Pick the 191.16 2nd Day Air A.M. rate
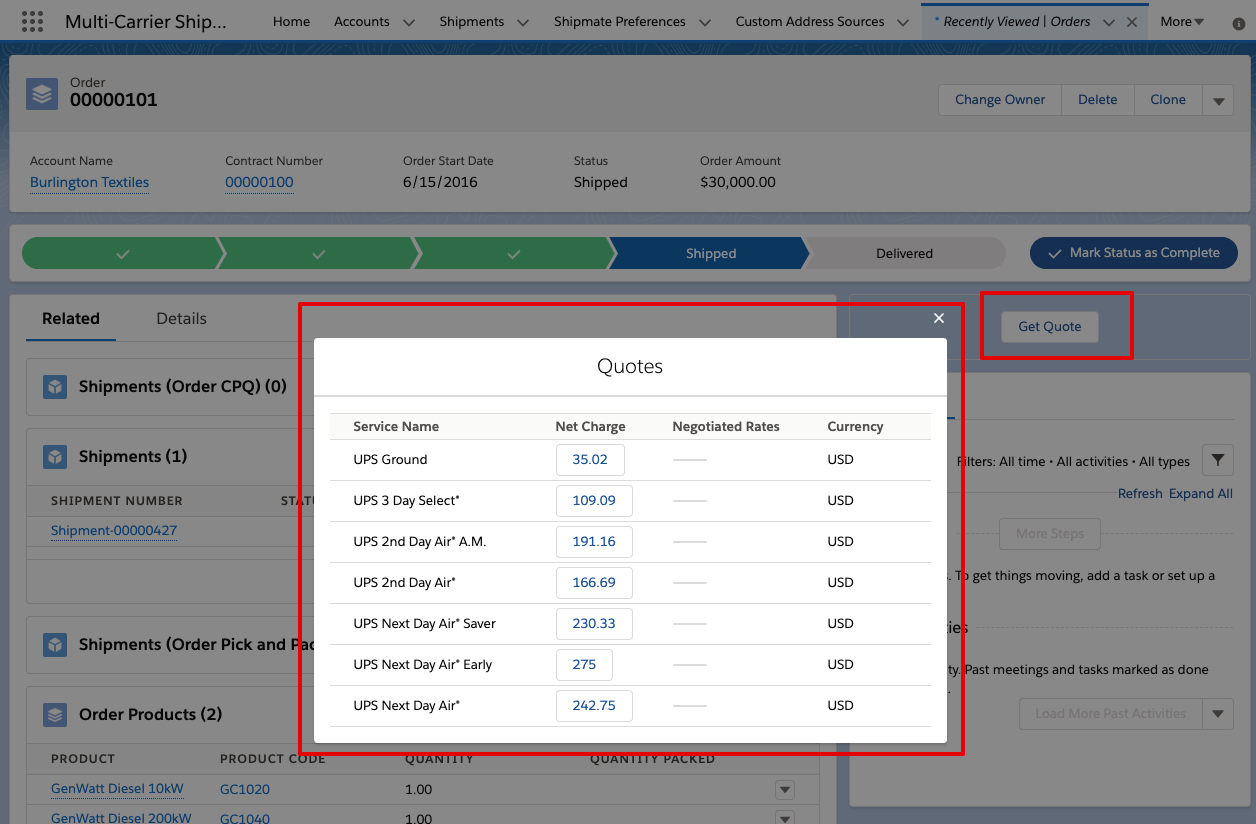 594,542
